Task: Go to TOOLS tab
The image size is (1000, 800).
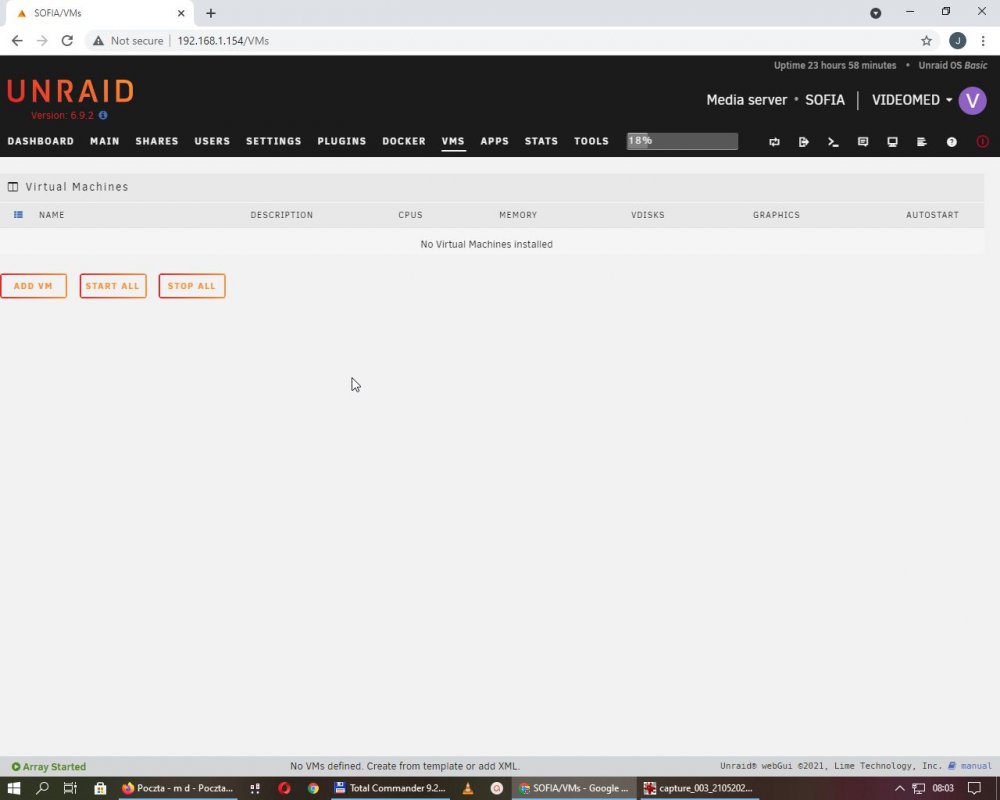Action: pyautogui.click(x=591, y=141)
